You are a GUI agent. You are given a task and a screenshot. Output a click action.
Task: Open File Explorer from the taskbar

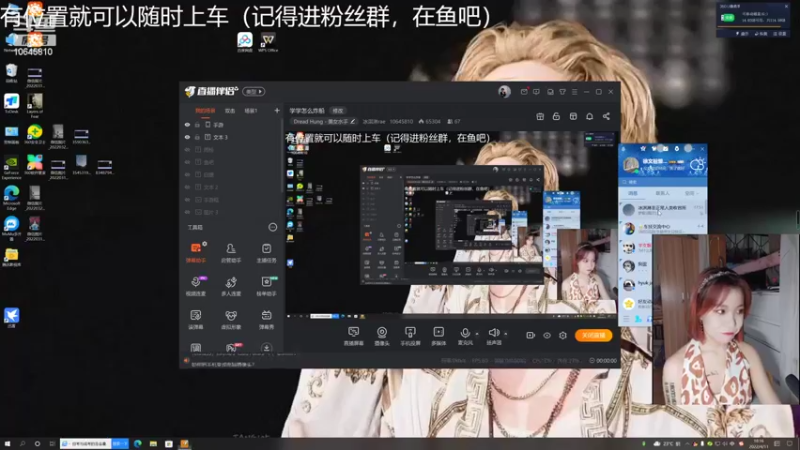click(x=153, y=444)
